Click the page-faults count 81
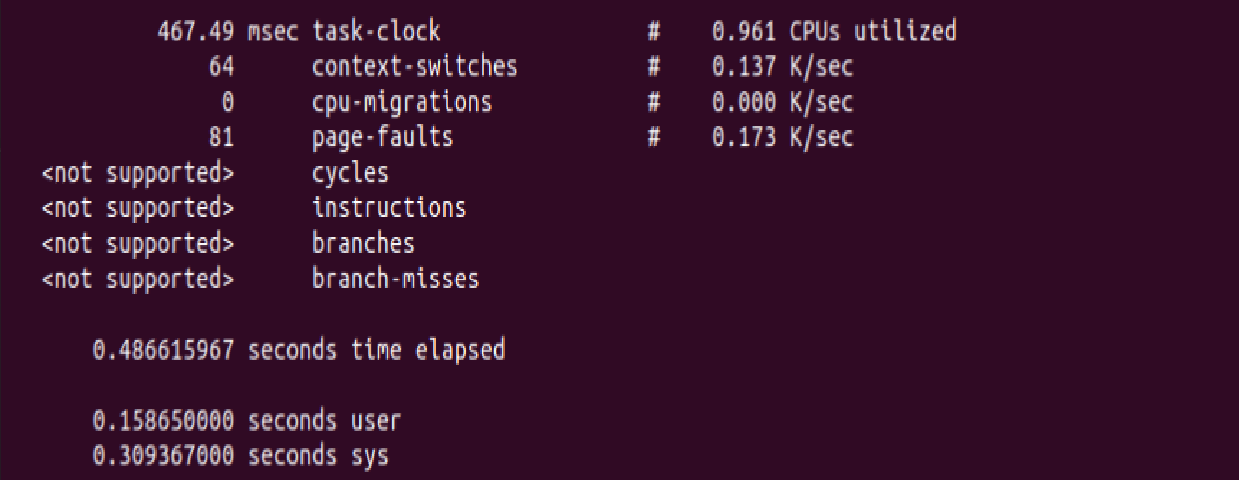Viewport: 1240px width, 481px height. point(221,137)
